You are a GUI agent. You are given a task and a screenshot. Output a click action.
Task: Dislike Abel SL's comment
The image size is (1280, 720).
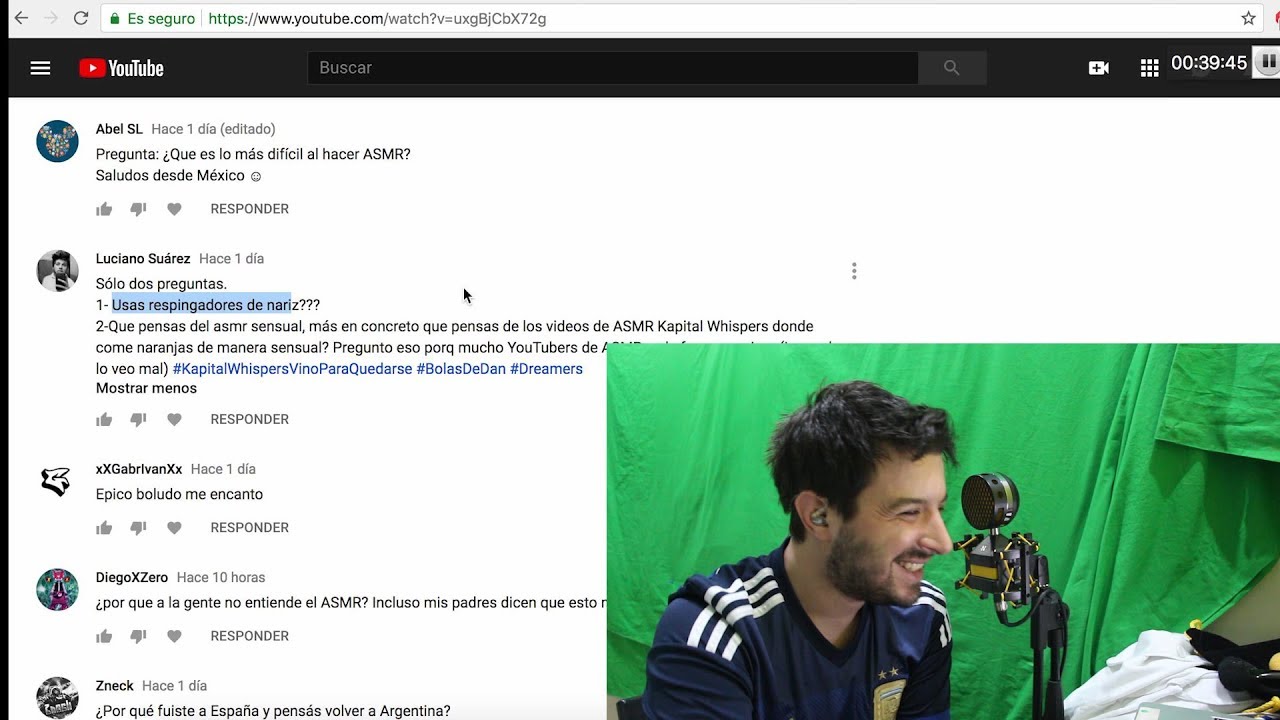pos(139,209)
